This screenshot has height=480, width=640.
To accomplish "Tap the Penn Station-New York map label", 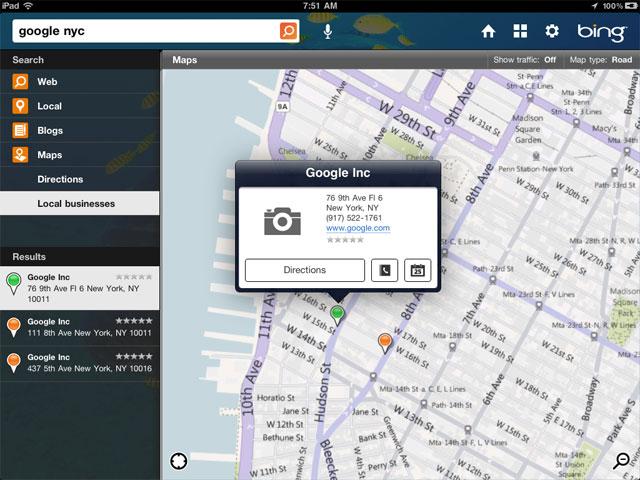I will point(536,169).
